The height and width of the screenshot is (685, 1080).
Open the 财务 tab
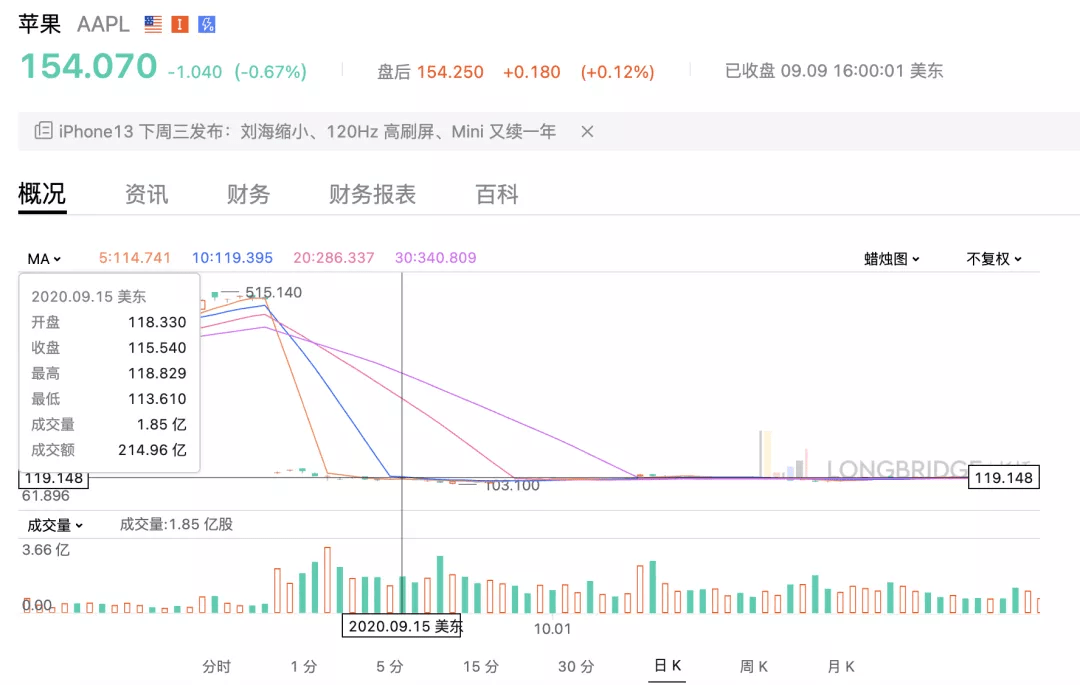248,194
